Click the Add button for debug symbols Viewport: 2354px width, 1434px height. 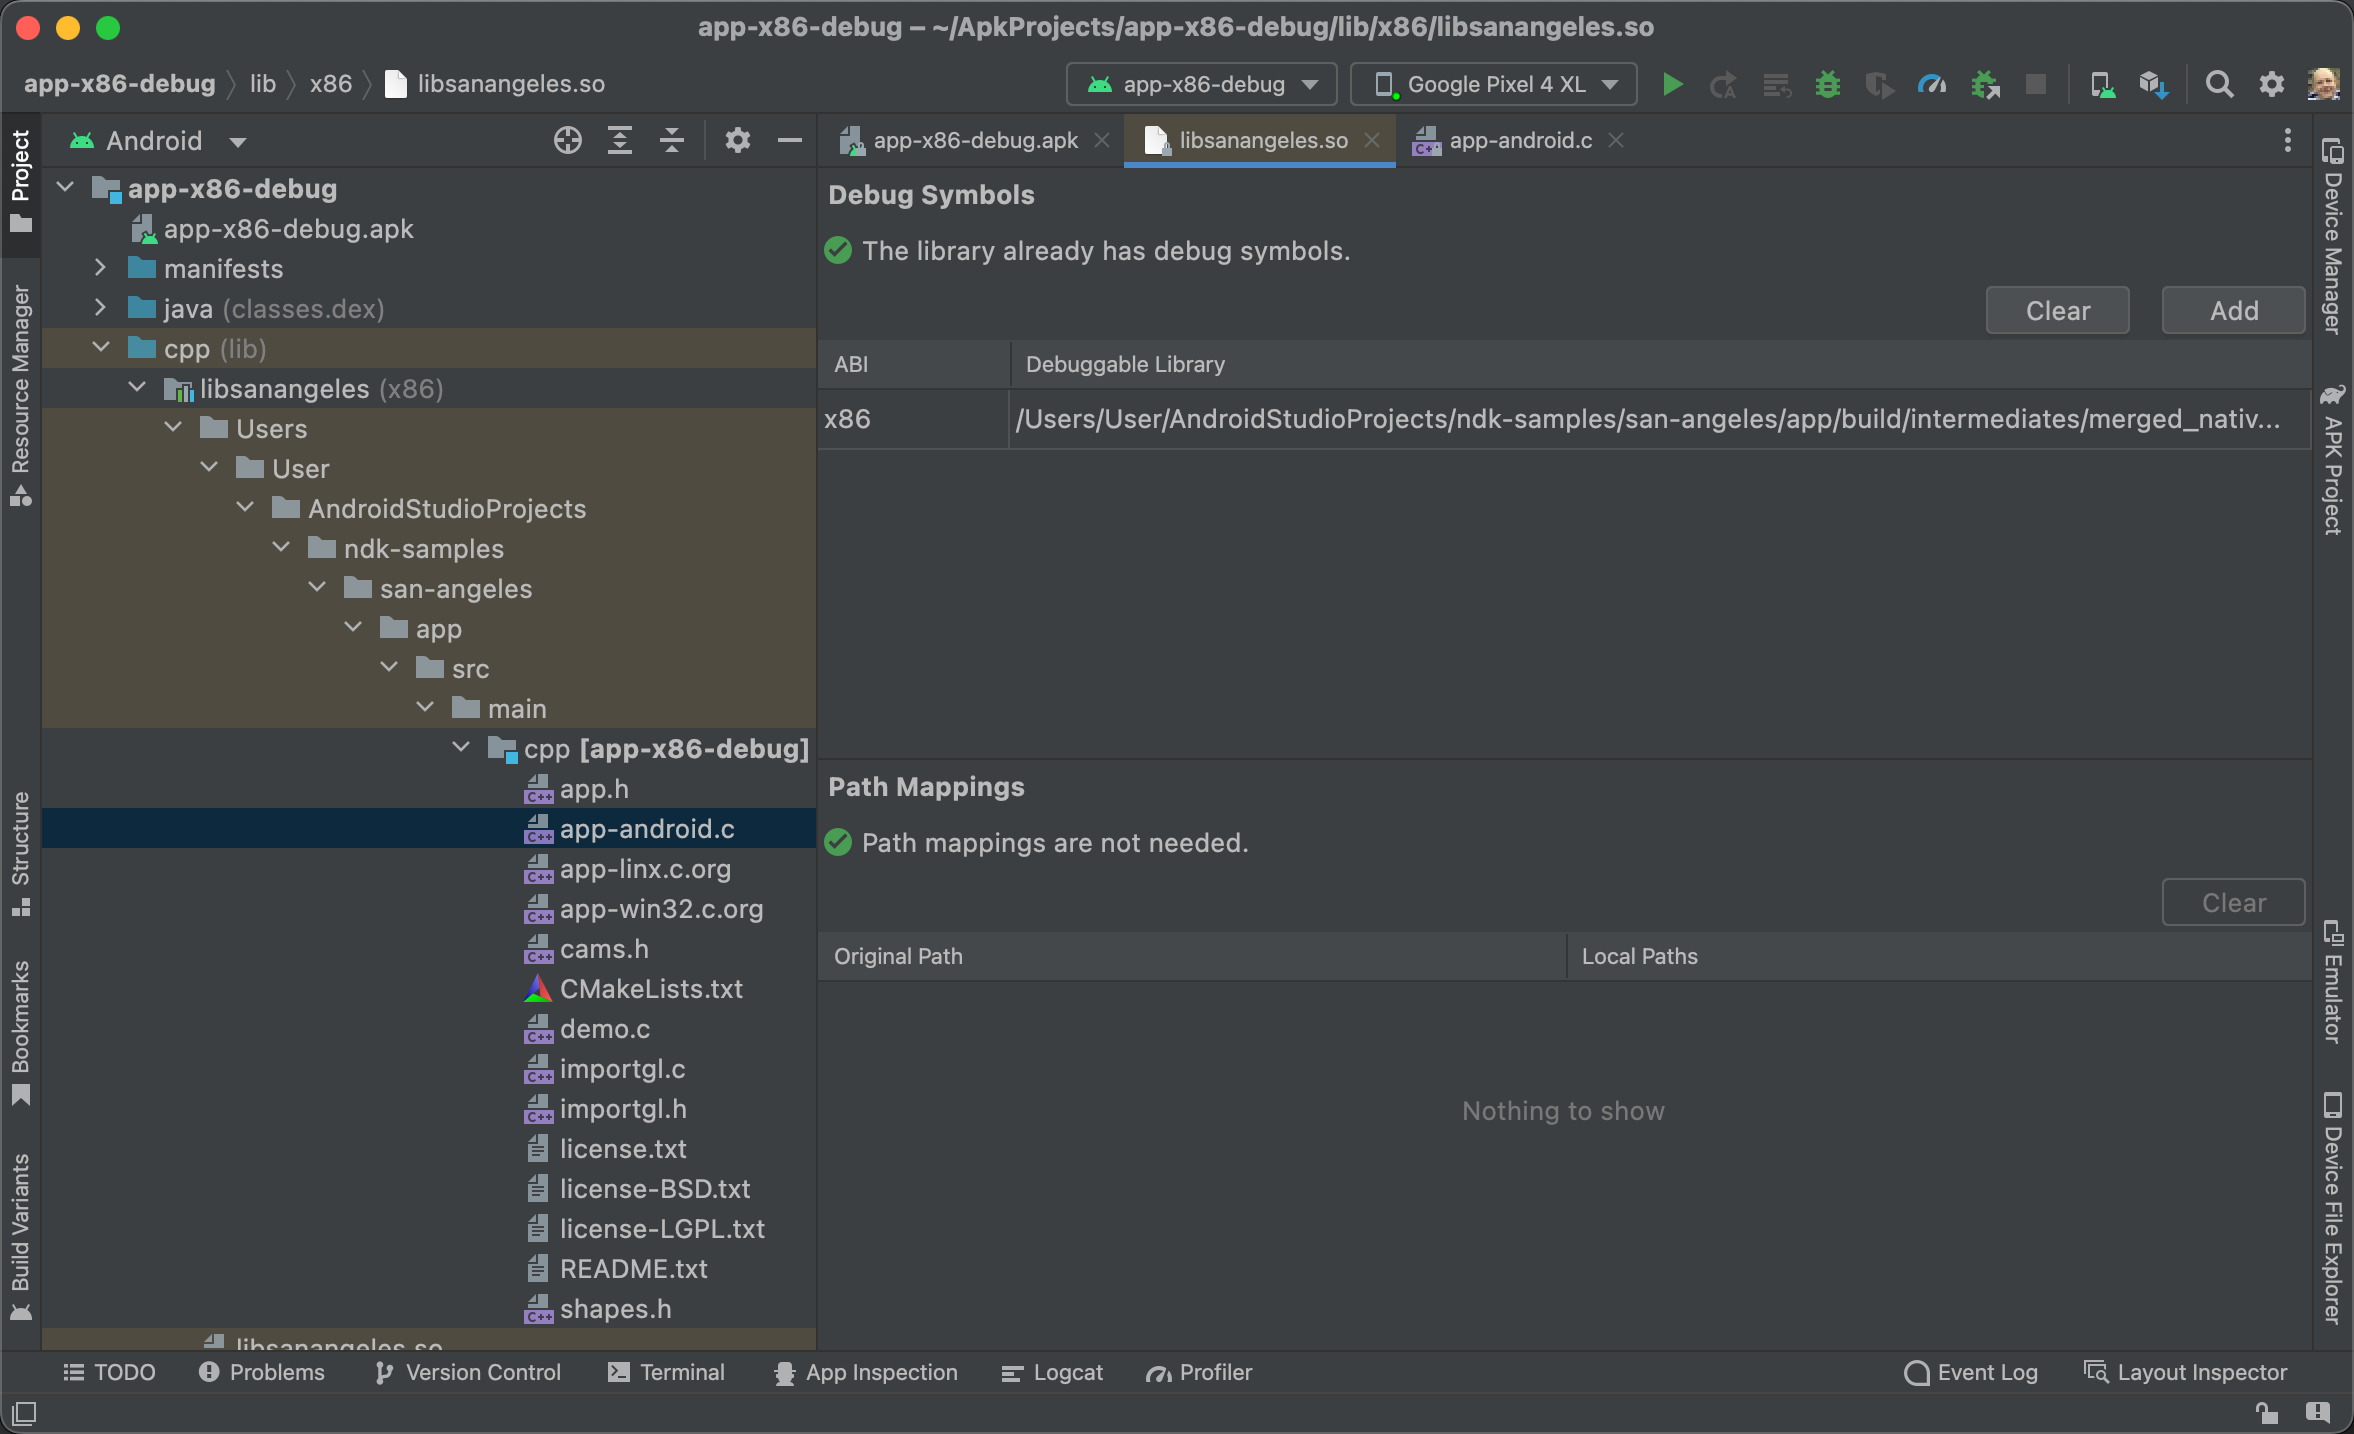click(2235, 309)
